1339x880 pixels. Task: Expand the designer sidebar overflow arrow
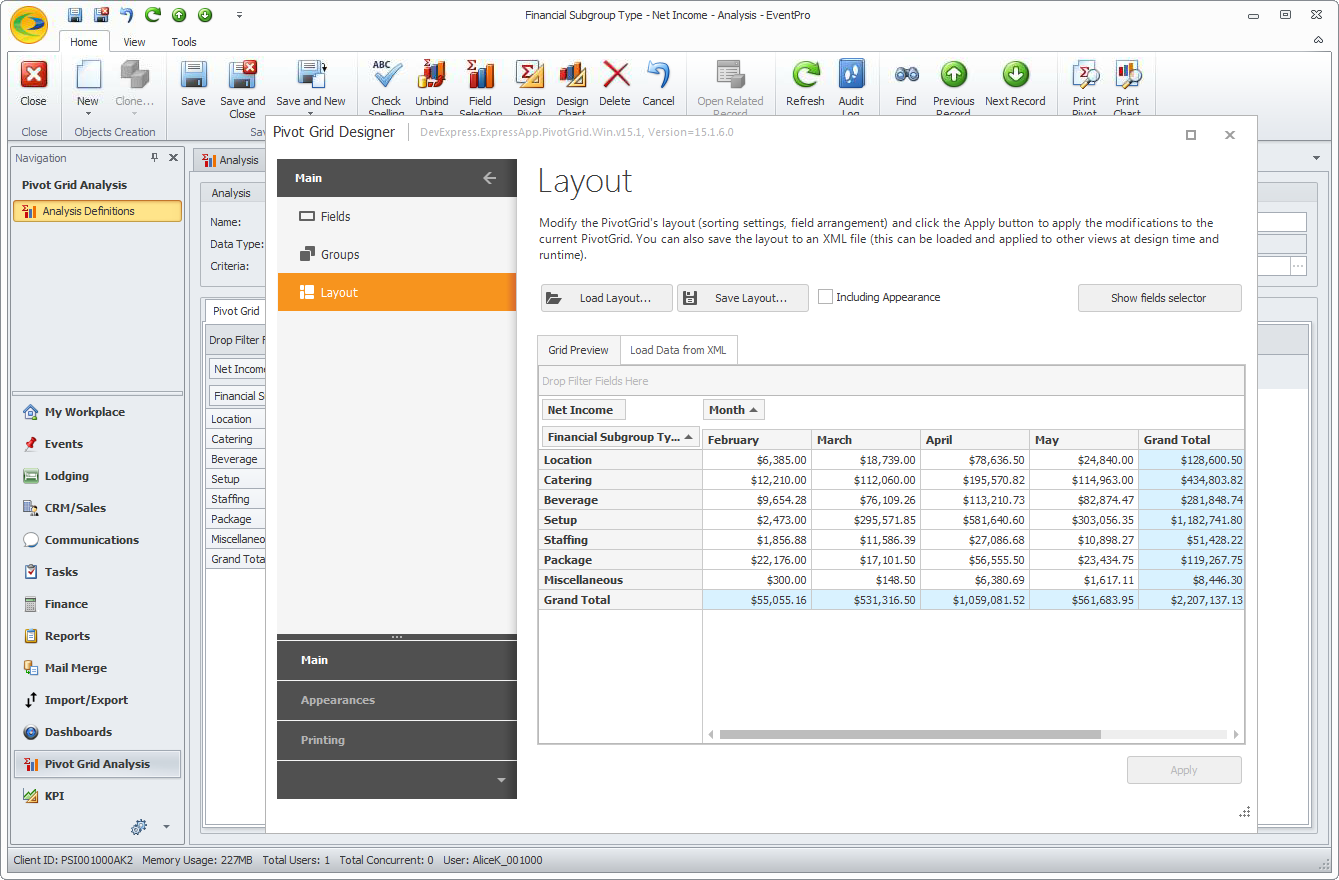pyautogui.click(x=501, y=780)
